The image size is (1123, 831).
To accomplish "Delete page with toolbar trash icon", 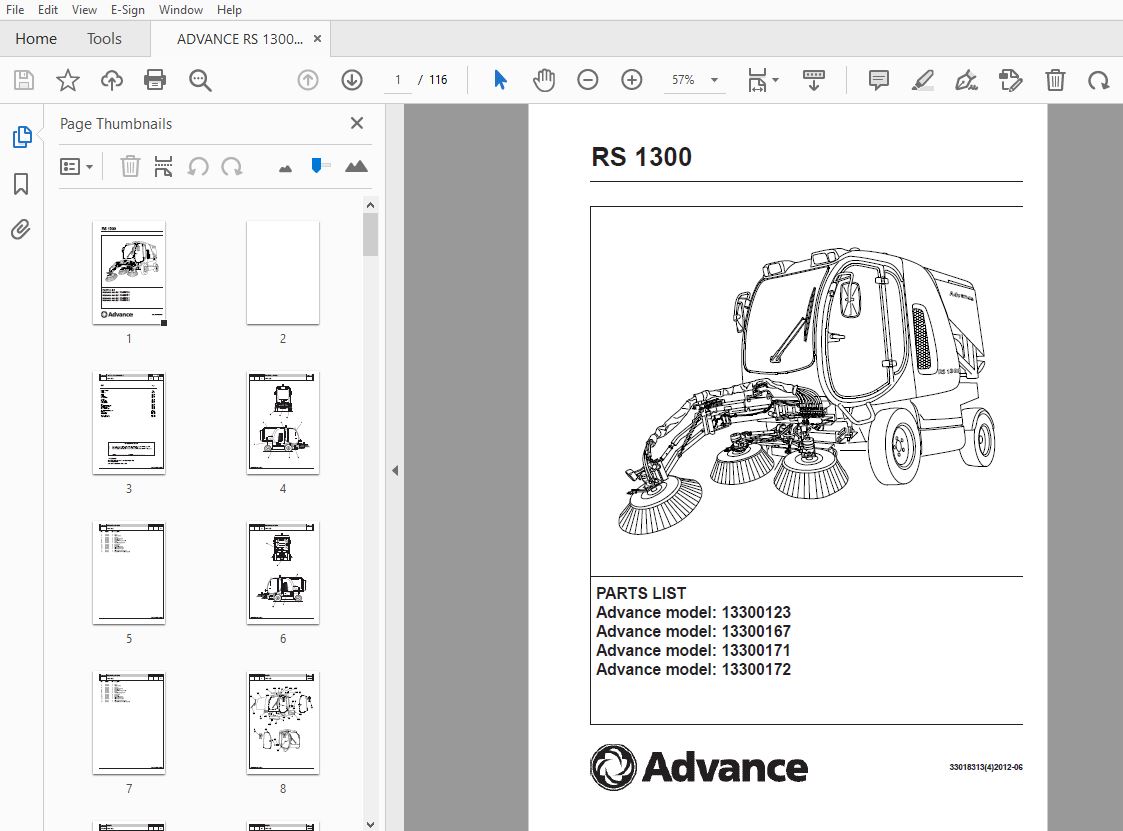I will [1055, 80].
